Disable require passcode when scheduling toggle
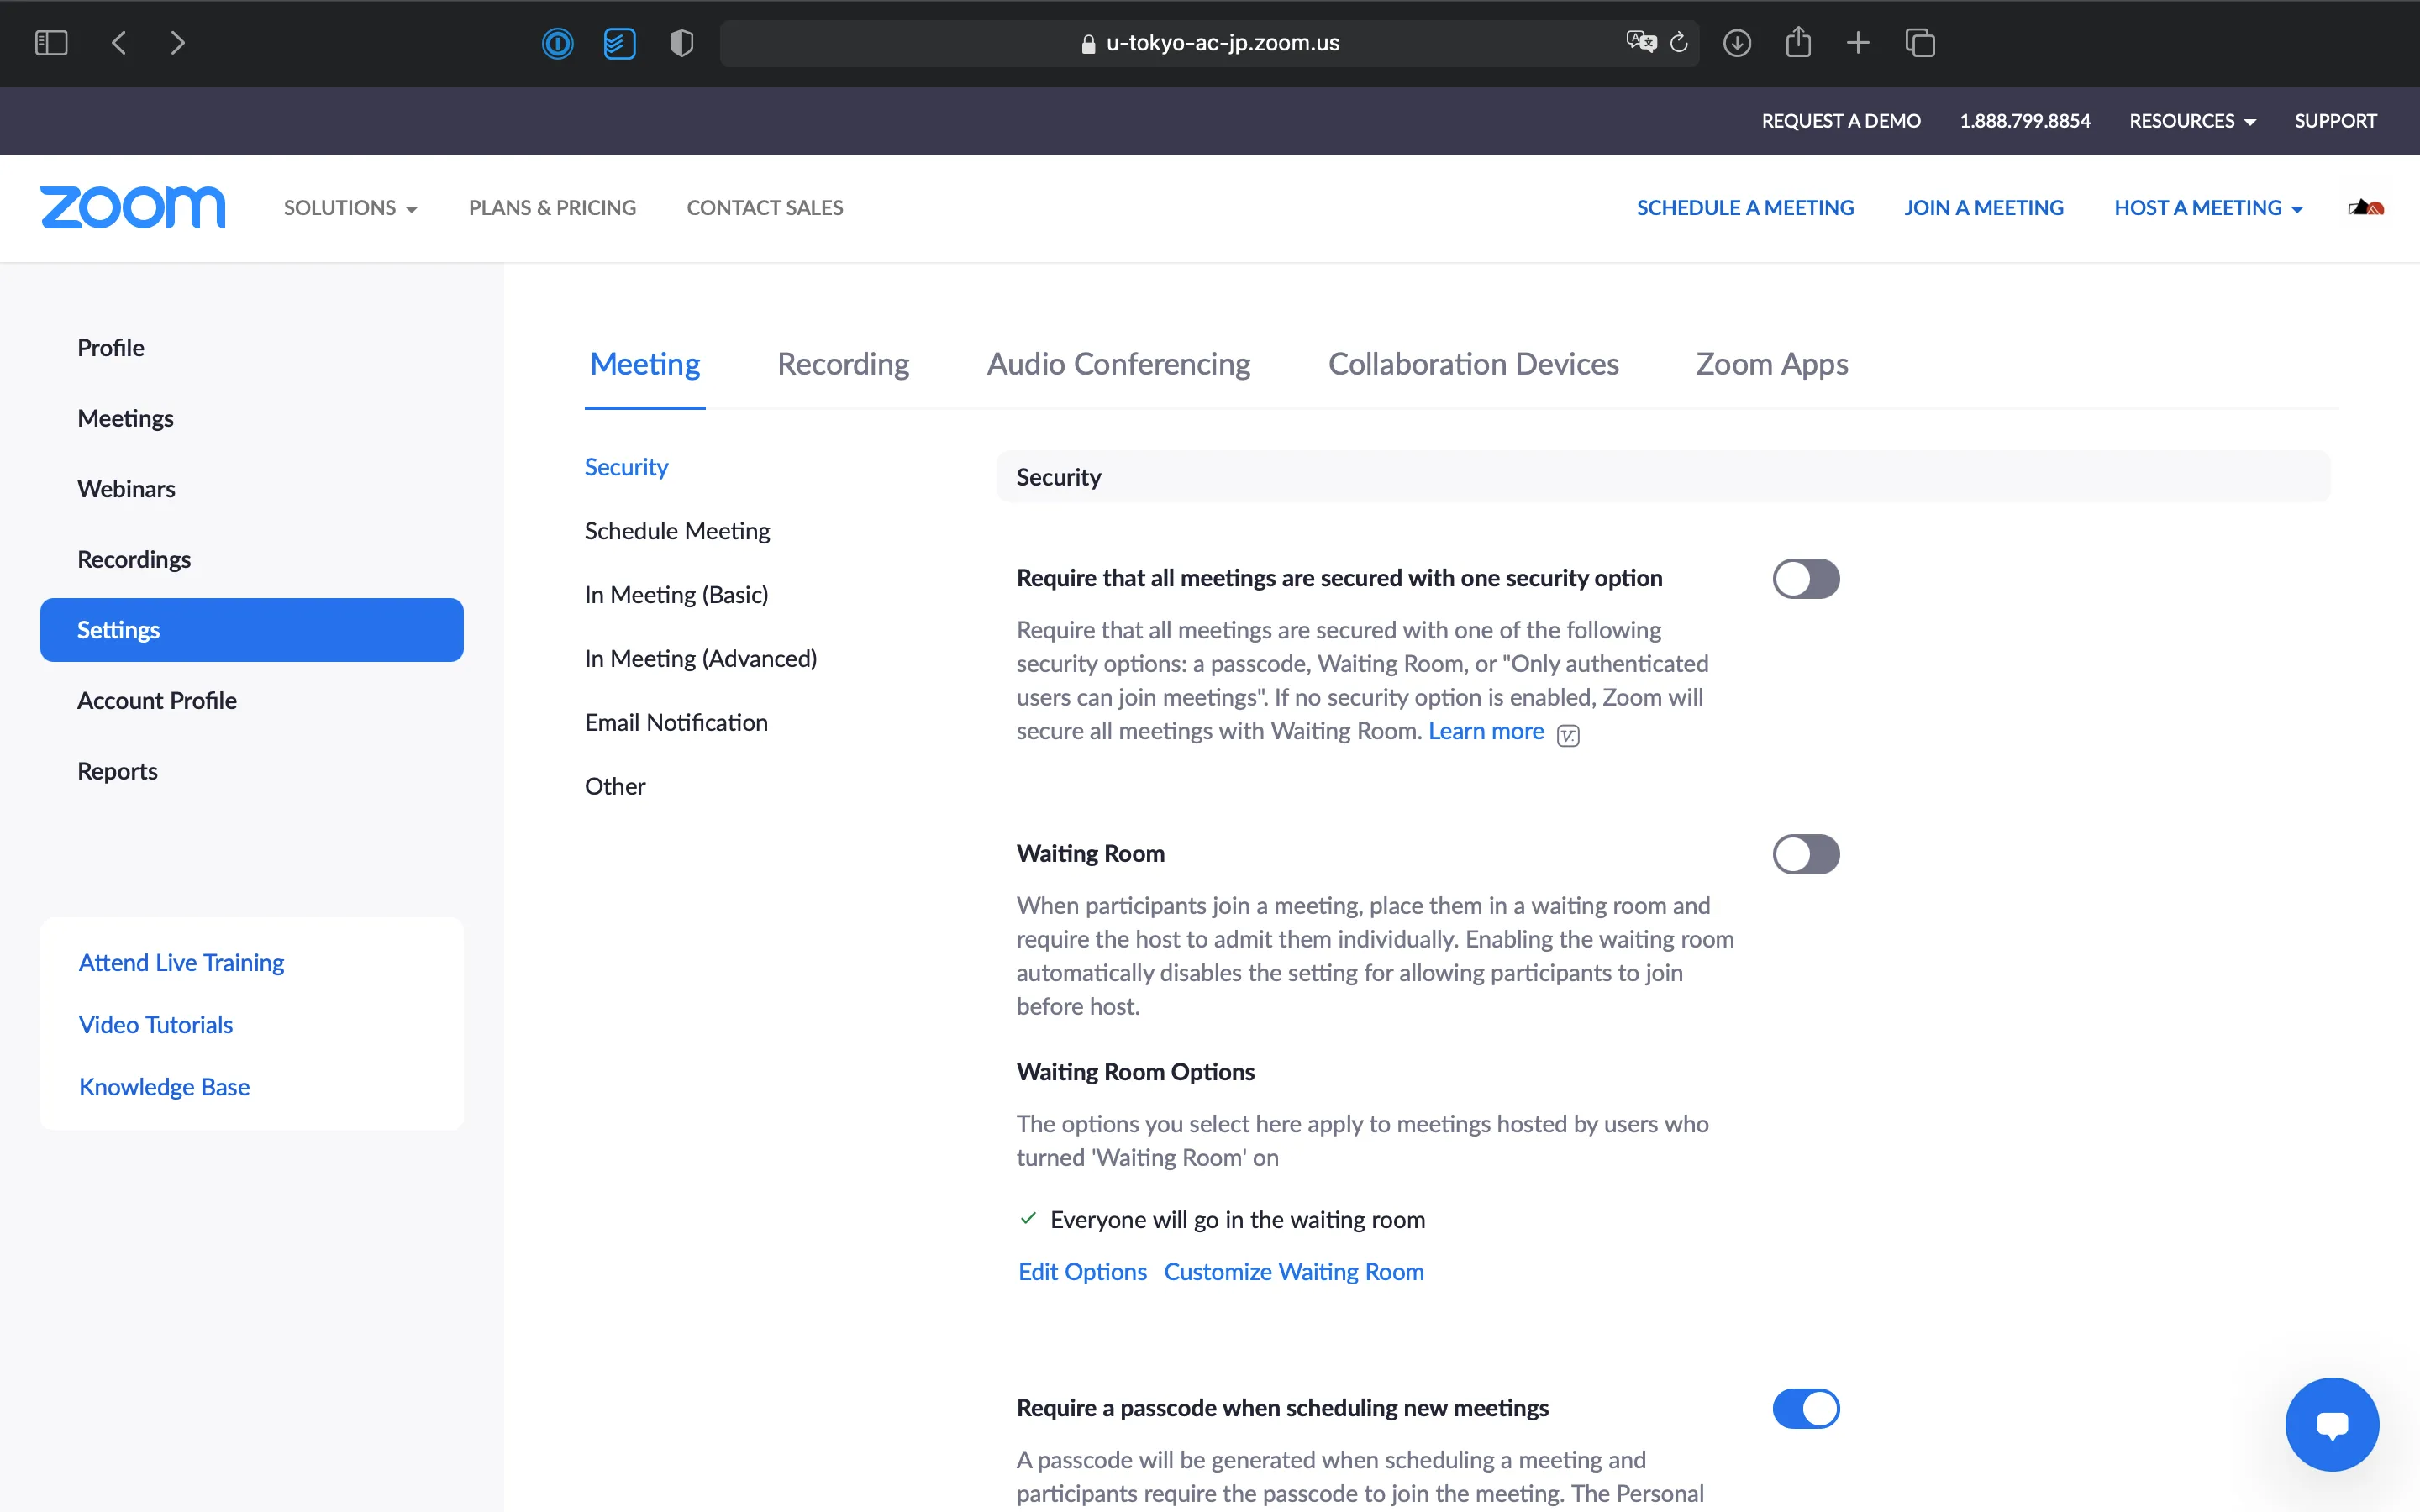 click(1805, 1408)
